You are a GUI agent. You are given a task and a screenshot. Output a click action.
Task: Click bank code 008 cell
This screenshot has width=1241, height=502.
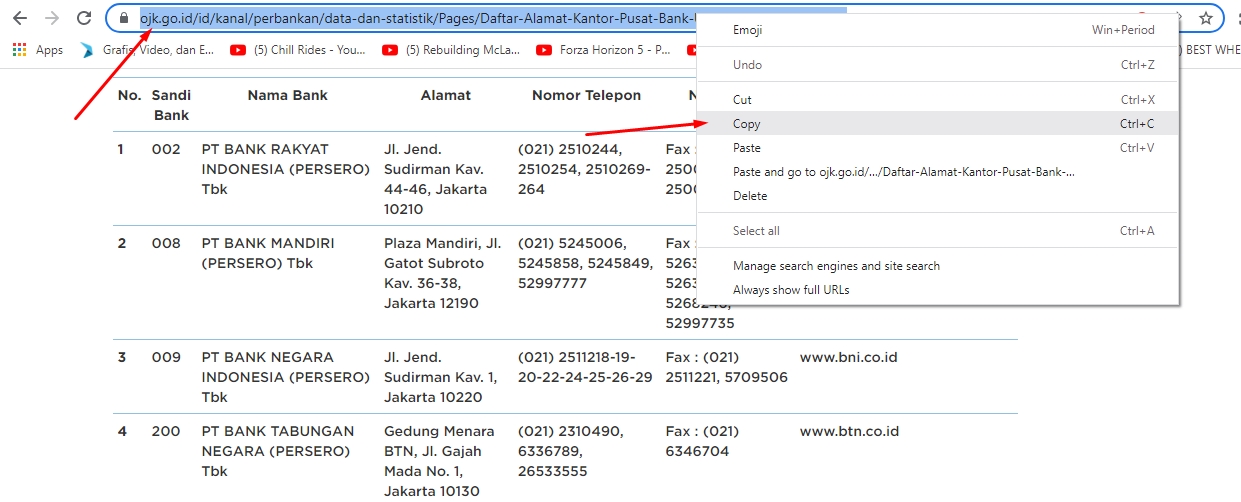point(166,243)
